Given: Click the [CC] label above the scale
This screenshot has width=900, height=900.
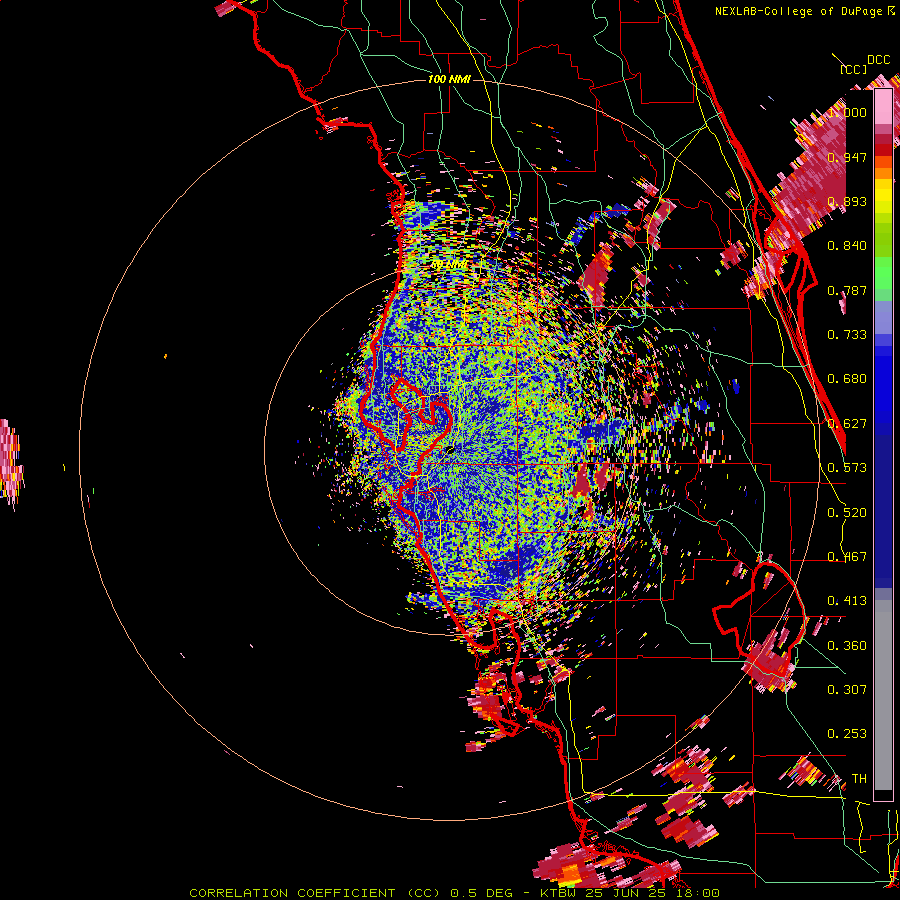Looking at the screenshot, I should click(x=854, y=69).
